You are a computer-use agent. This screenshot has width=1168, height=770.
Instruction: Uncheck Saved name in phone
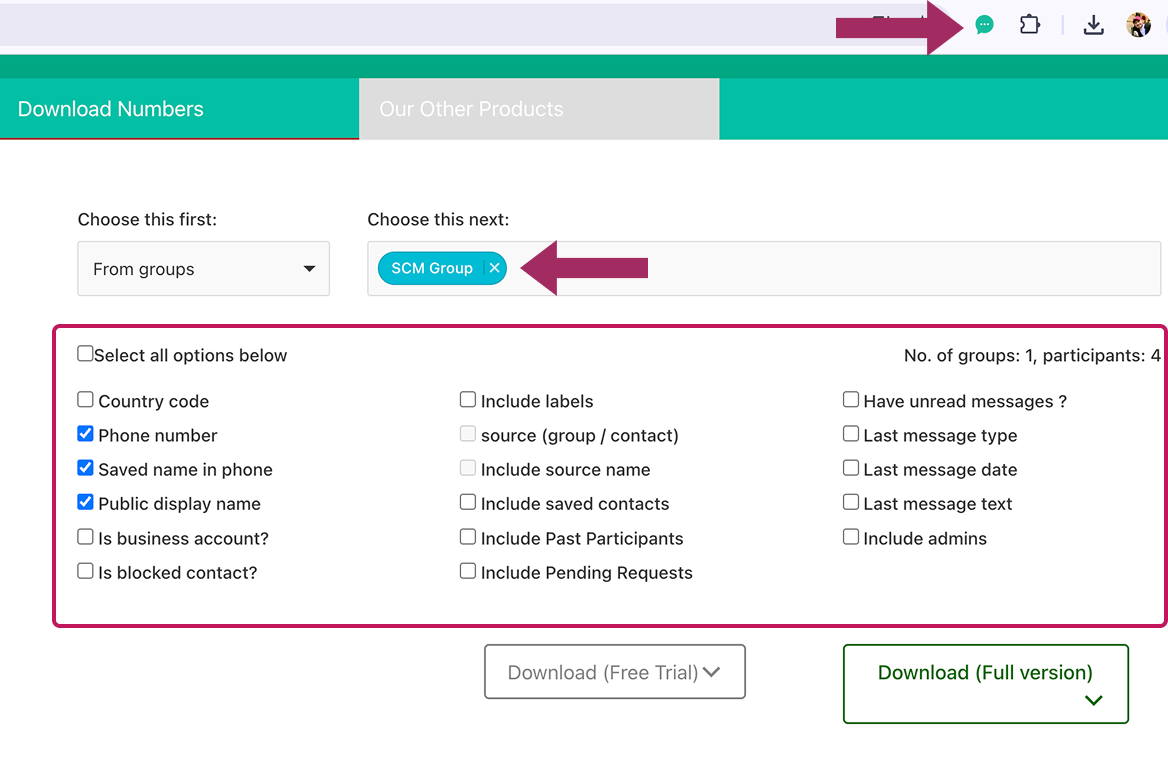tap(85, 468)
